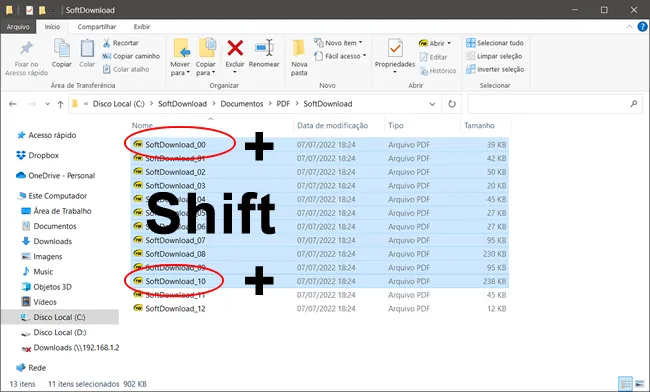This screenshot has width=650, height=392.
Task: Click the Copiar button in the ribbon
Action: click(62, 53)
